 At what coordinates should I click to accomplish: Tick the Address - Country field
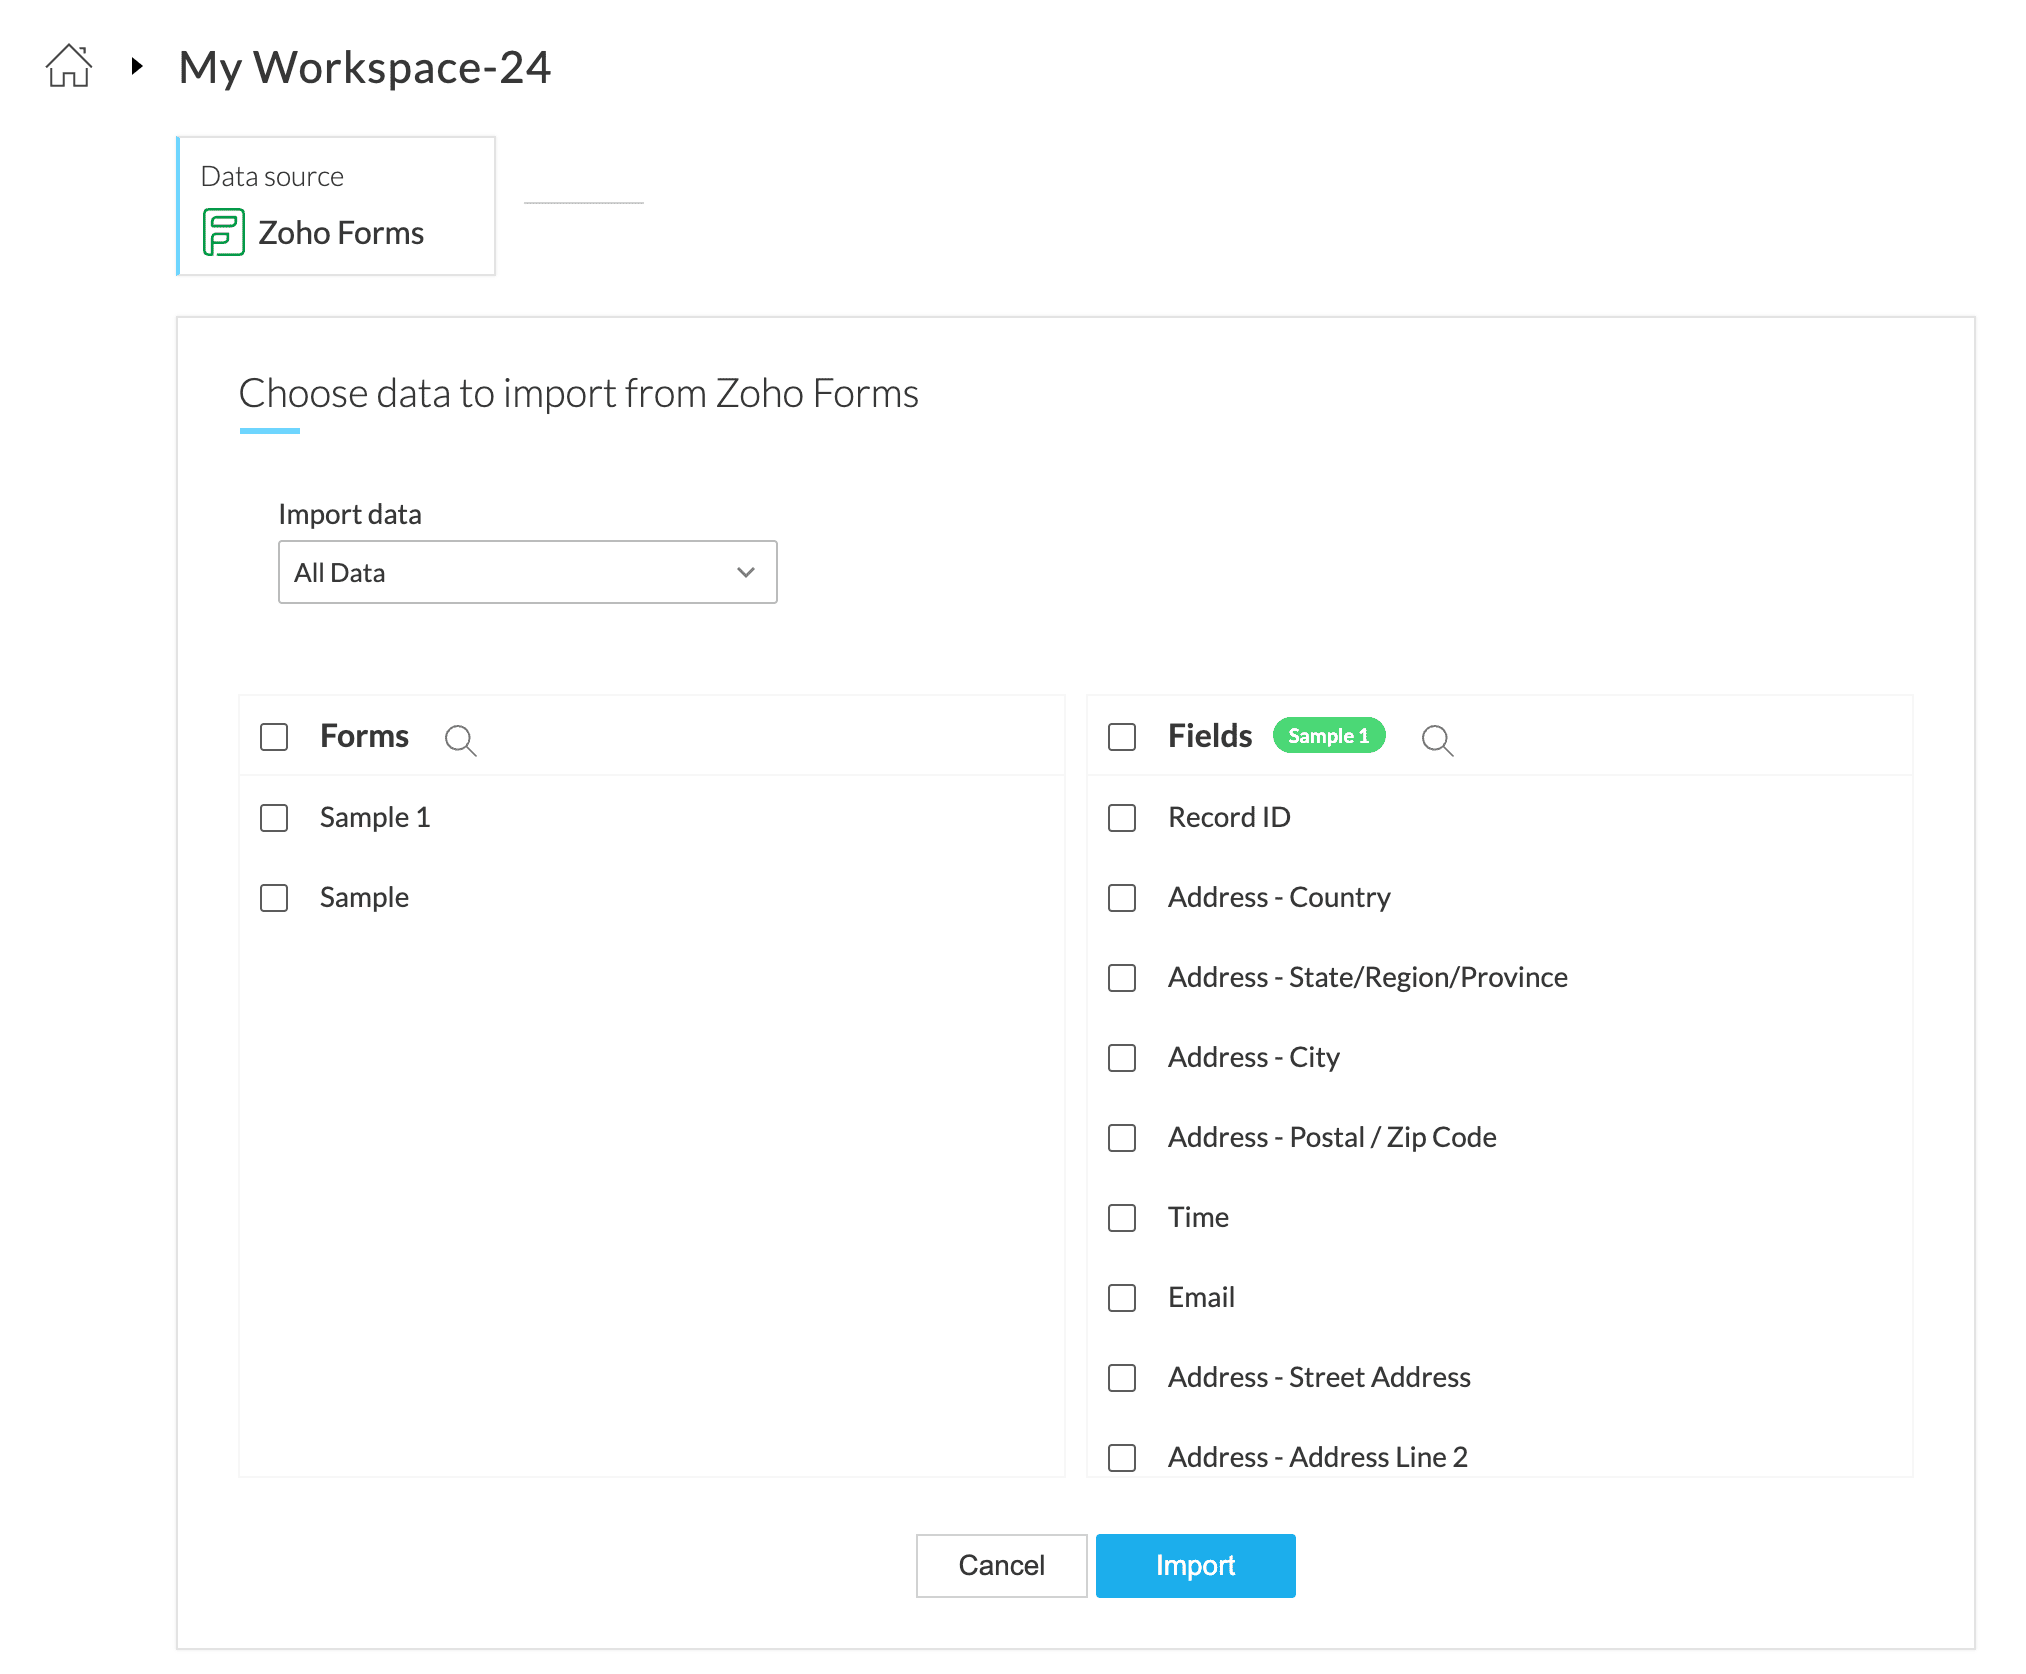(x=1122, y=898)
